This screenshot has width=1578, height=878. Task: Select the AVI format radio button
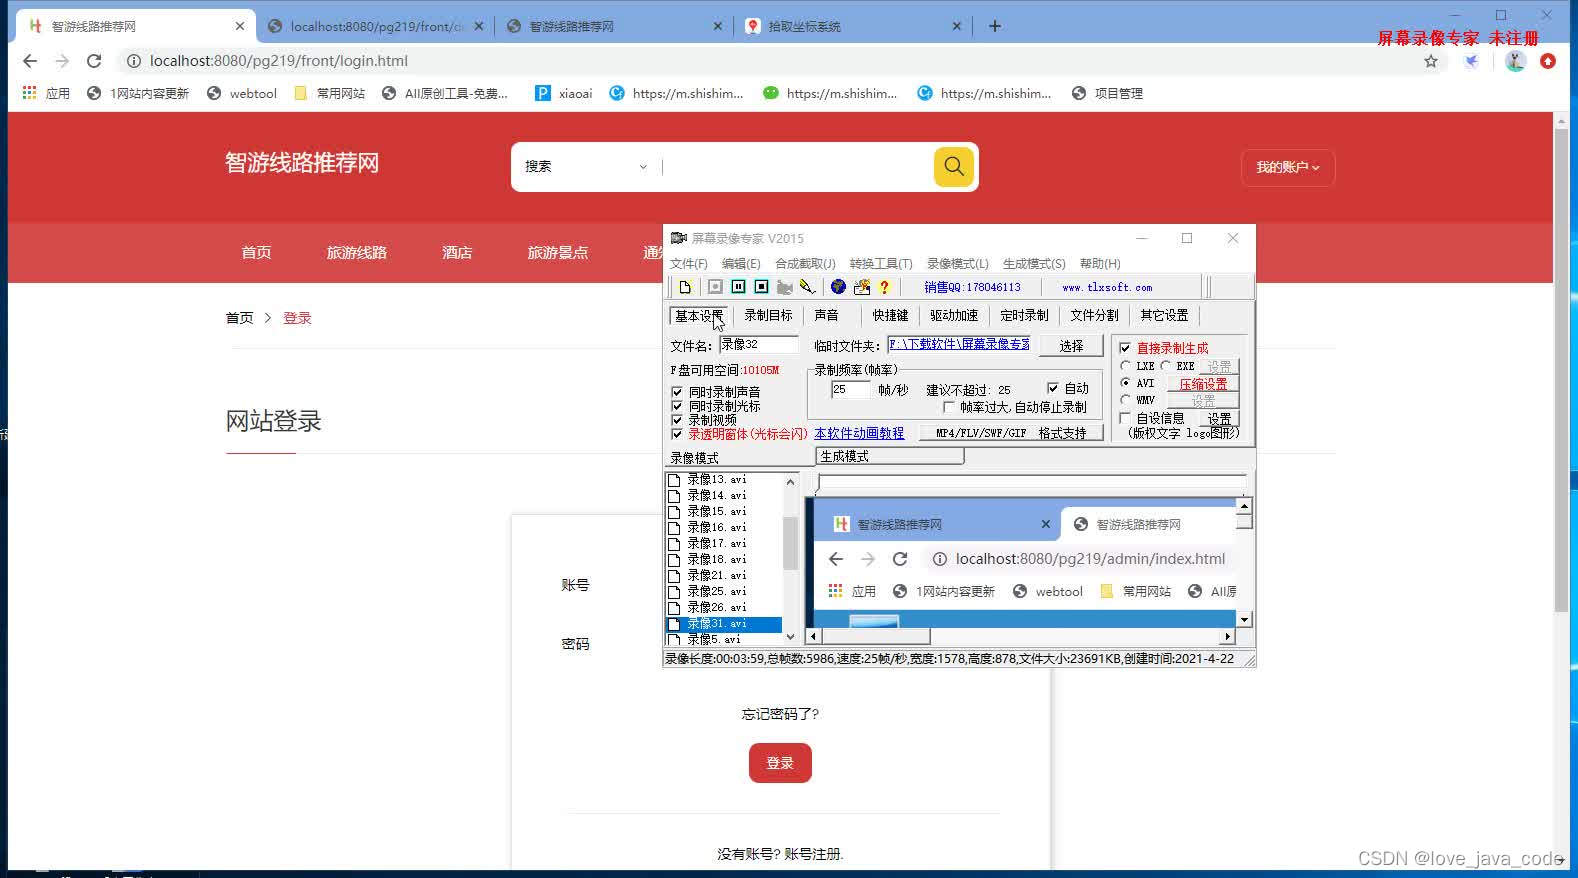(1126, 383)
